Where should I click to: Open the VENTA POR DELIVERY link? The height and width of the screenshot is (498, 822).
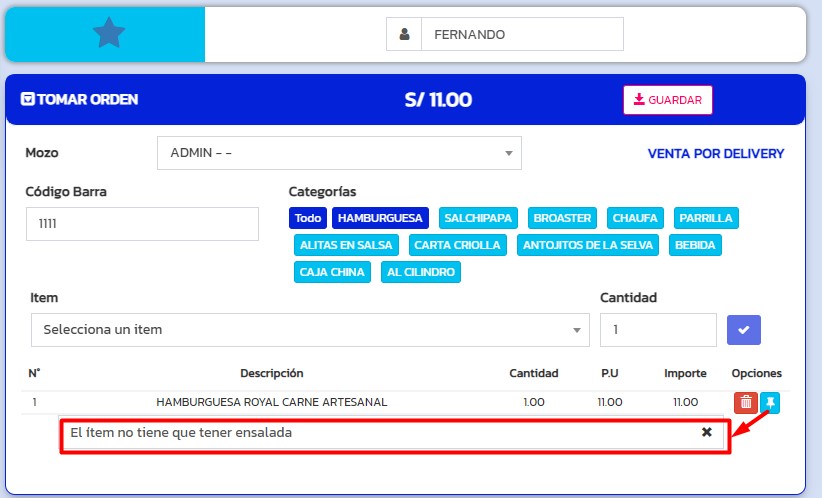pos(715,154)
